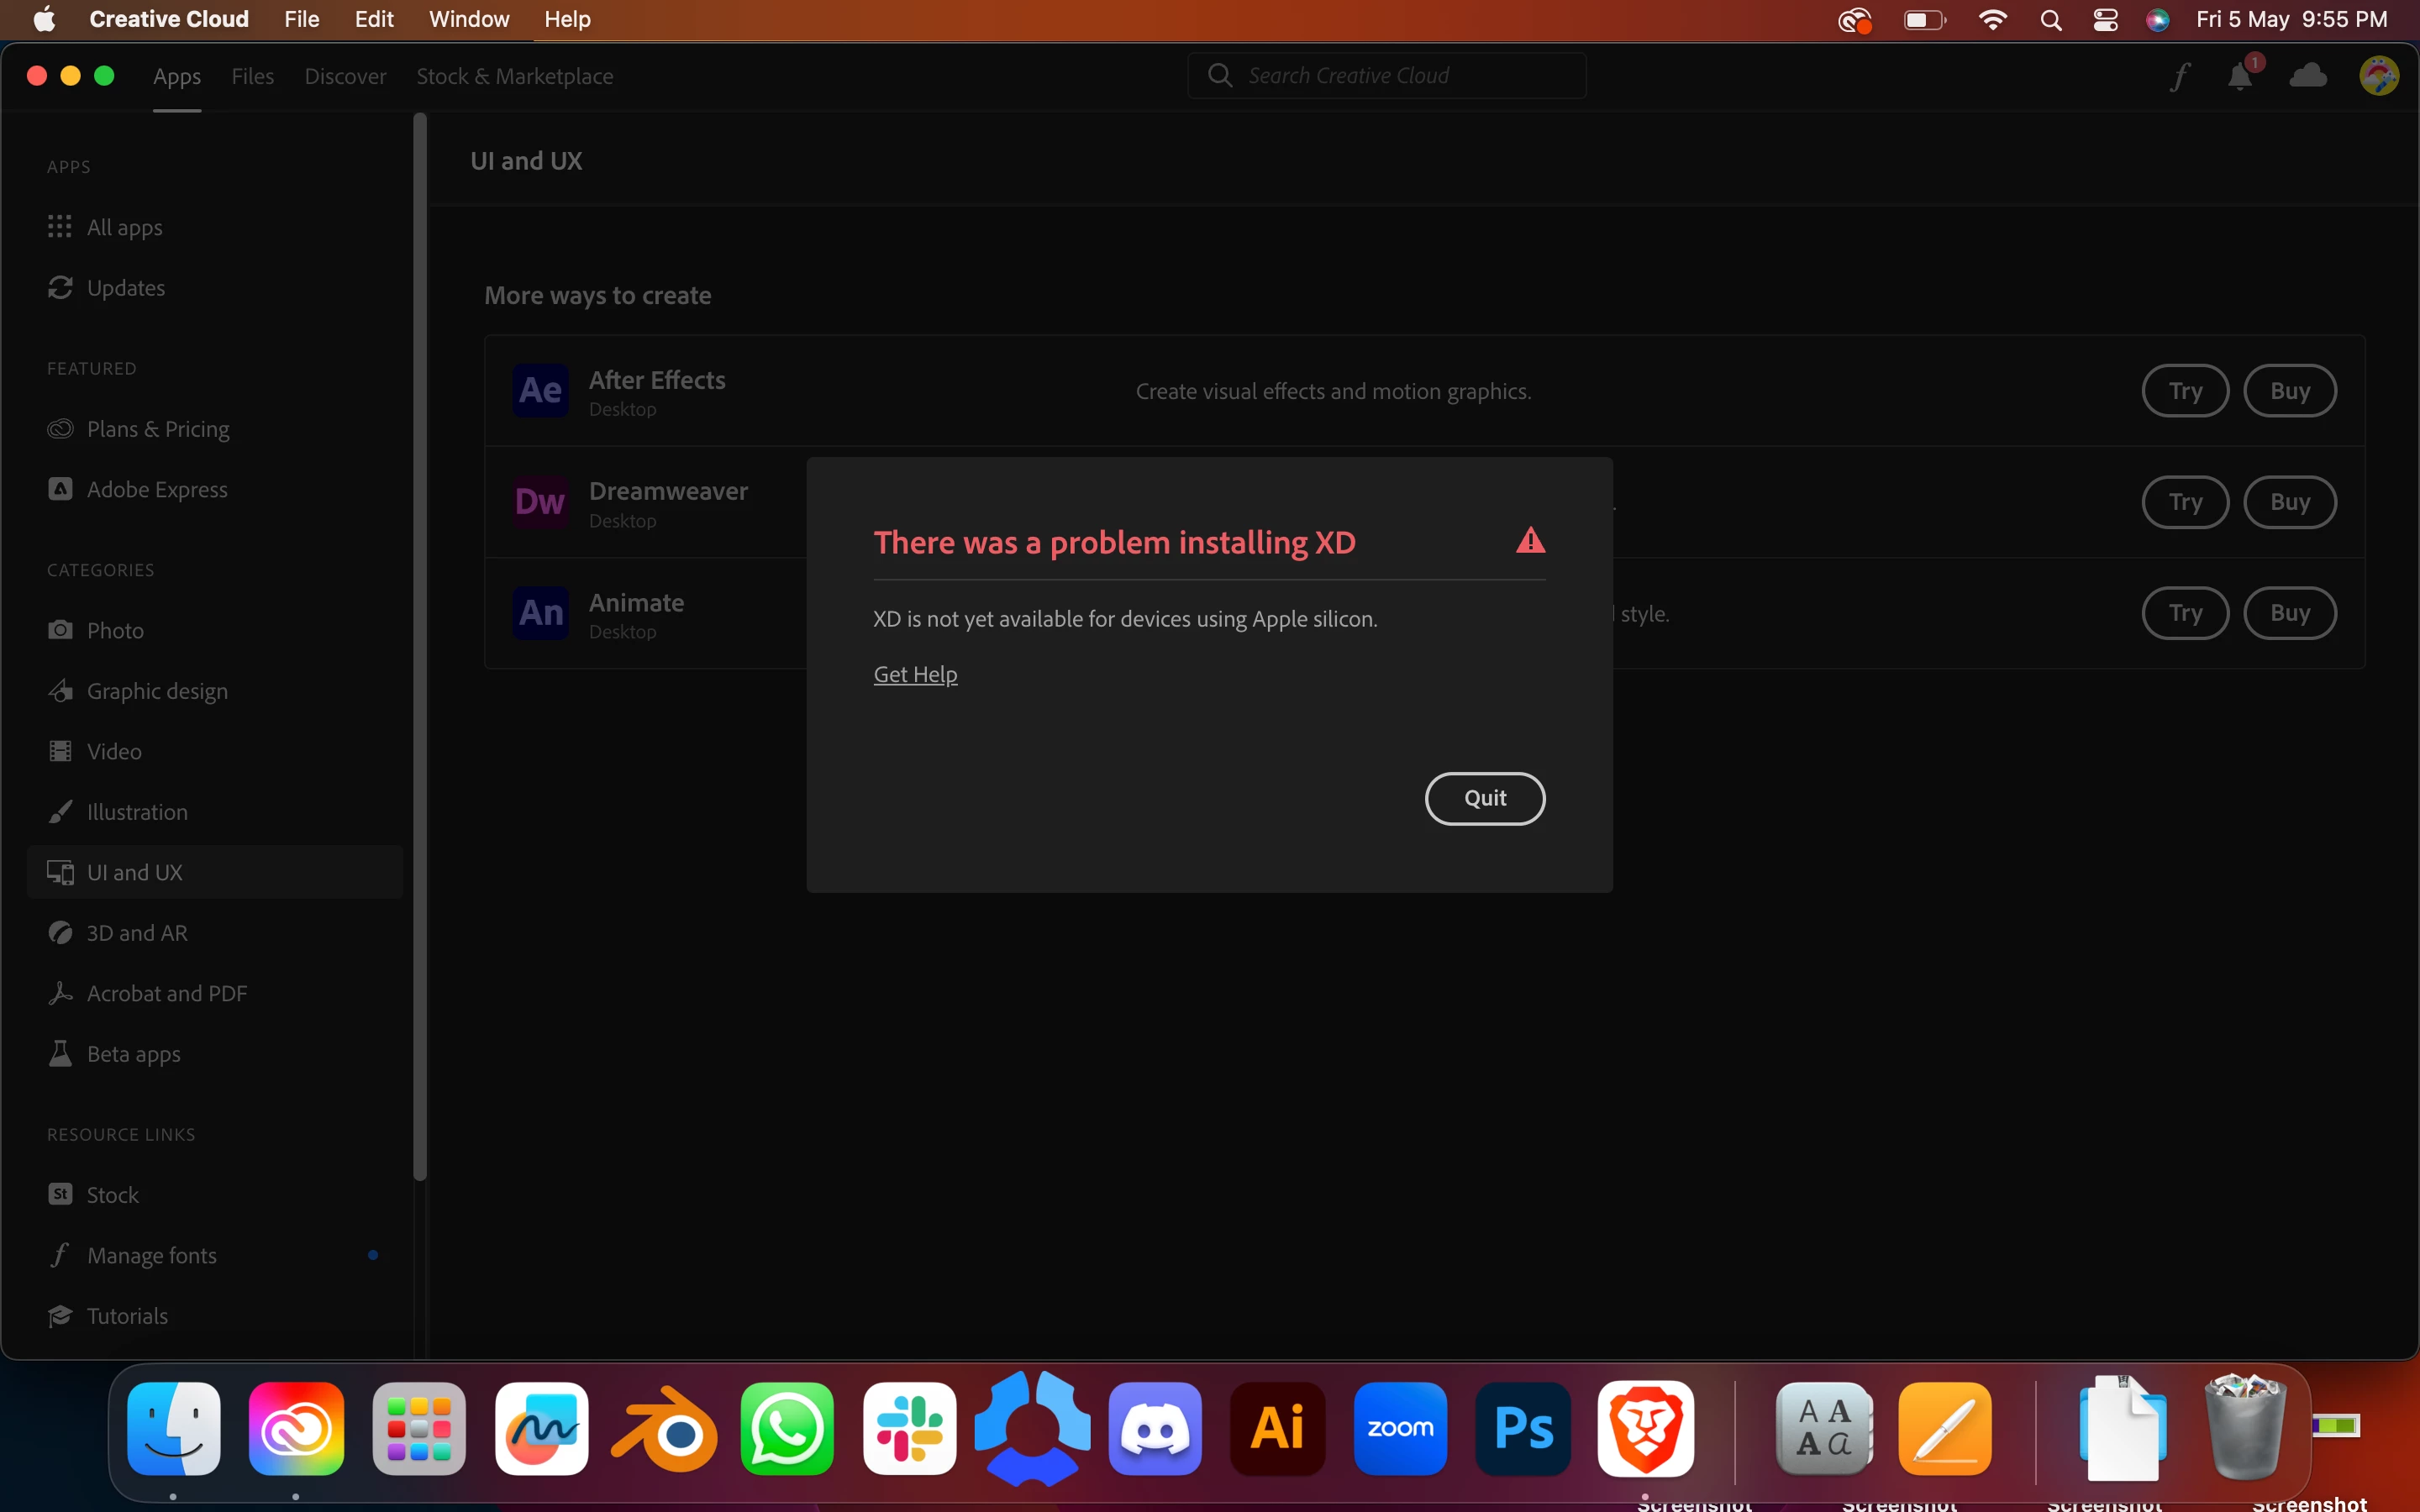The width and height of the screenshot is (2420, 1512).
Task: Select UI and UX category in sidebar
Action: pyautogui.click(x=135, y=872)
